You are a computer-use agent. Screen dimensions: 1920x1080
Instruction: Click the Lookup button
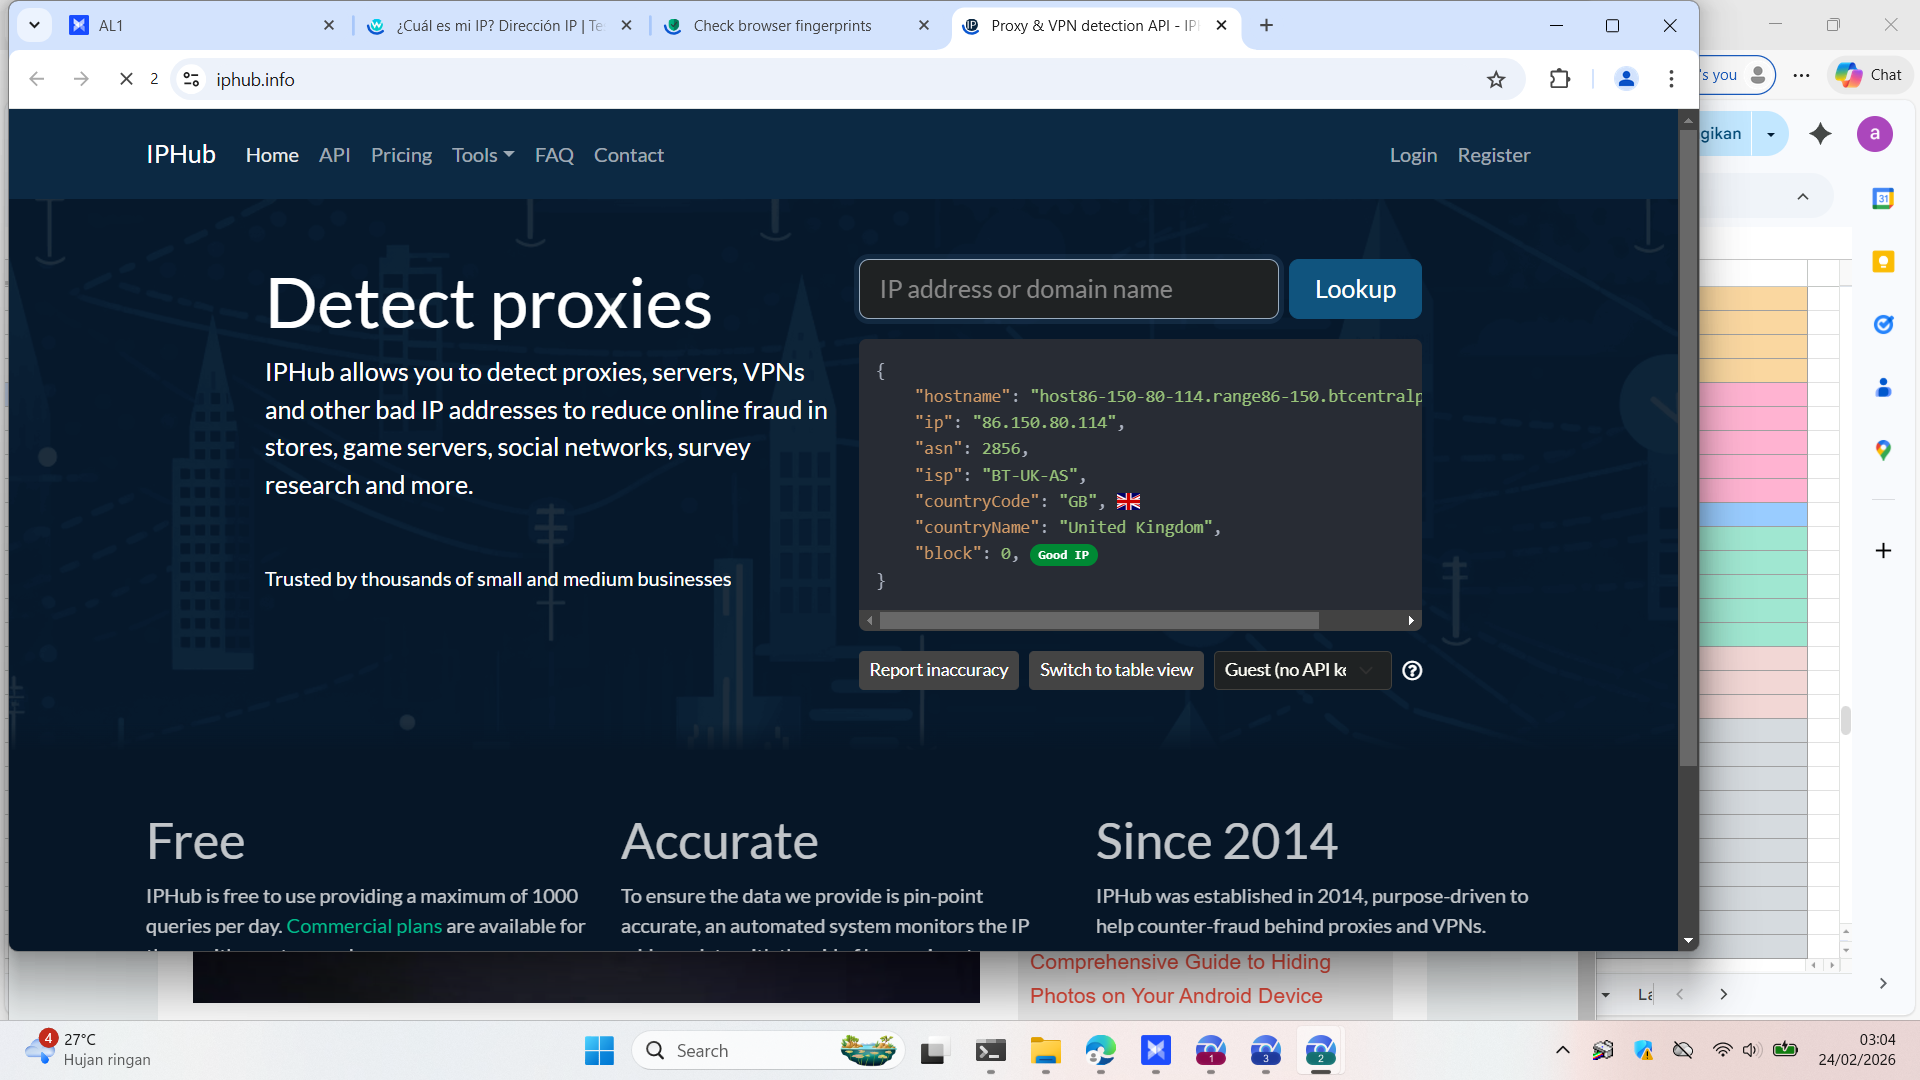(1355, 289)
